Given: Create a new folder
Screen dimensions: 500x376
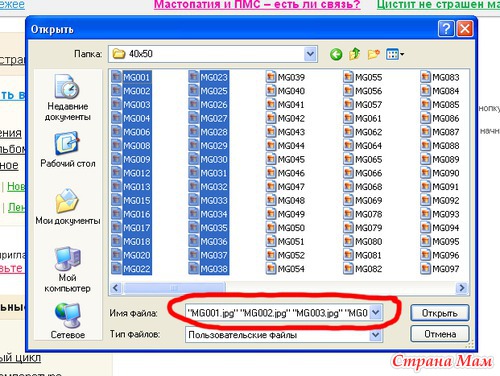Looking at the screenshot, I should point(373,54).
